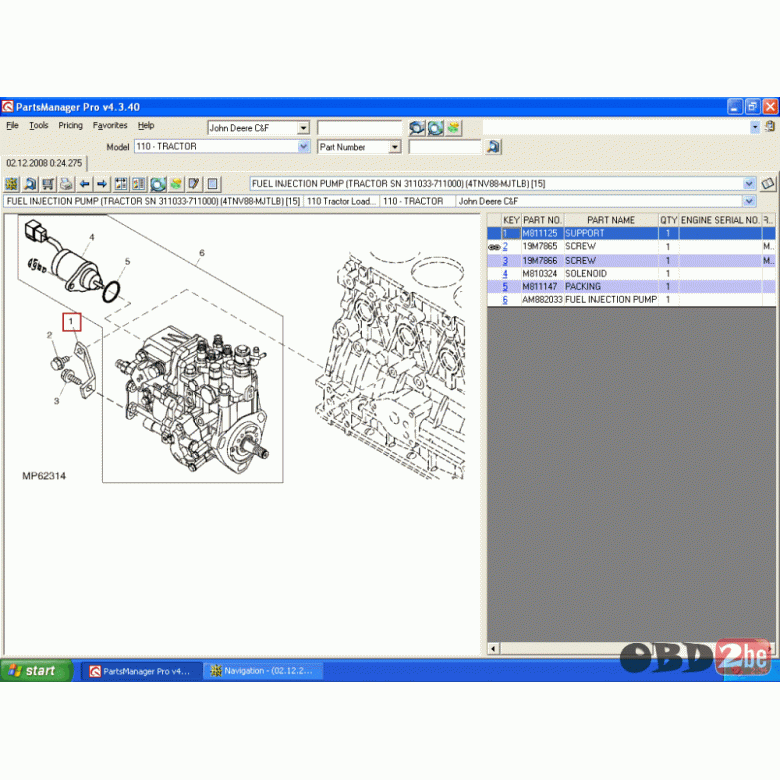The height and width of the screenshot is (780, 780).
Task: Click the 110 Tractor Load breadcrumb segment
Action: 341,201
